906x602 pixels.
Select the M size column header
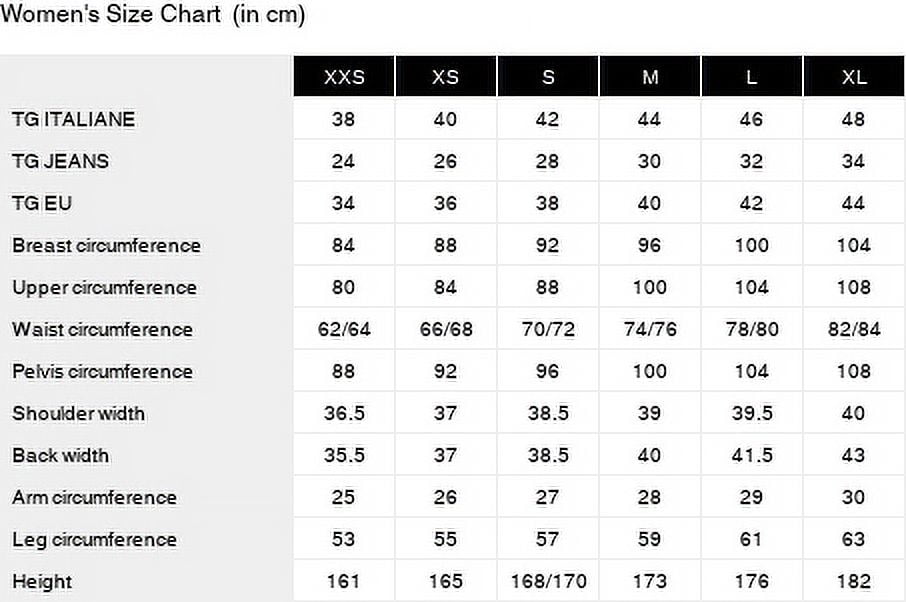650,77
